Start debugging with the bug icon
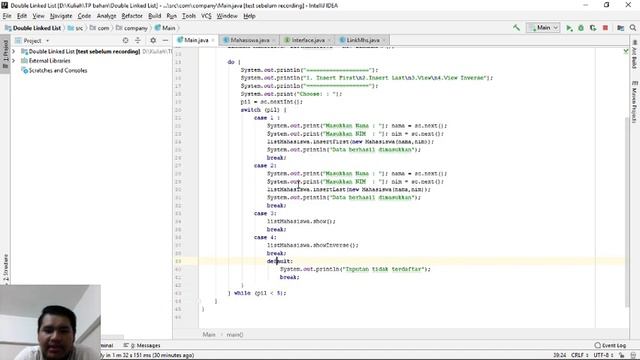This screenshot has width=640, height=360. (581, 28)
